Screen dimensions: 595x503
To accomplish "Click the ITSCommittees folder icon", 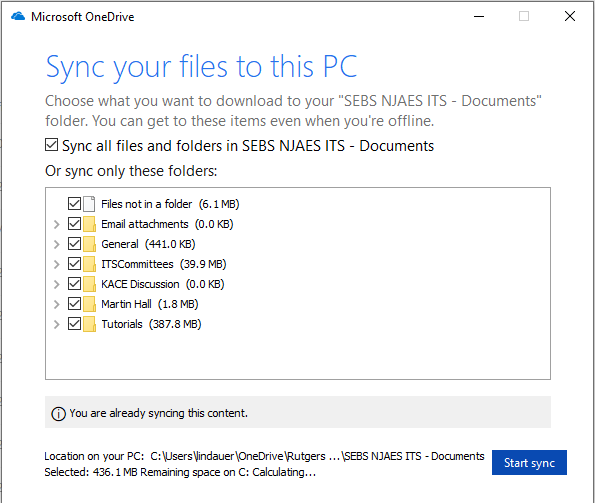I will [x=89, y=264].
